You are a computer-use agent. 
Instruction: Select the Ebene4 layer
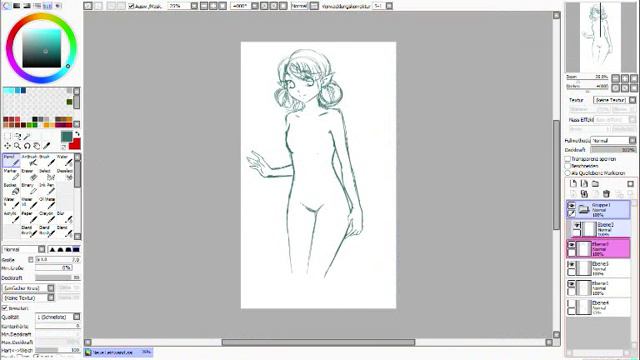click(x=598, y=307)
